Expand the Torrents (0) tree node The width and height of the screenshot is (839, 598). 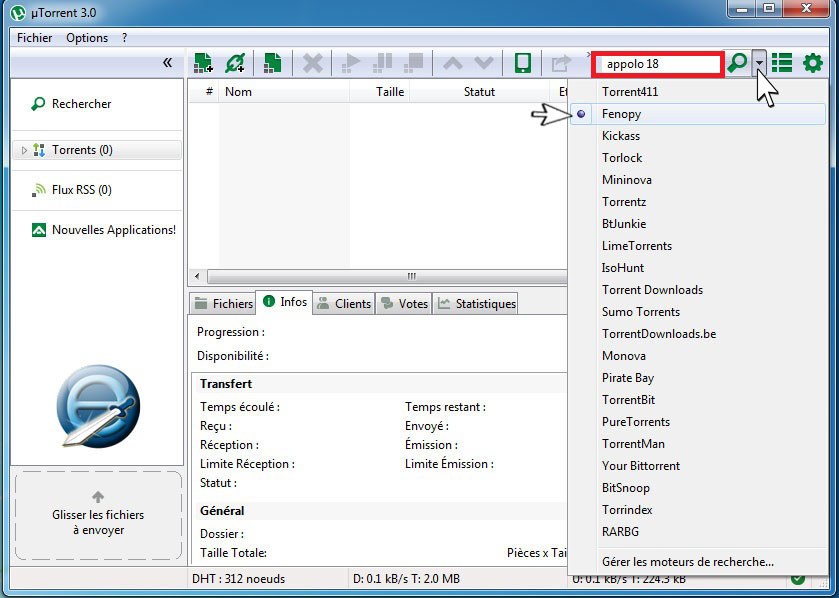coord(24,150)
